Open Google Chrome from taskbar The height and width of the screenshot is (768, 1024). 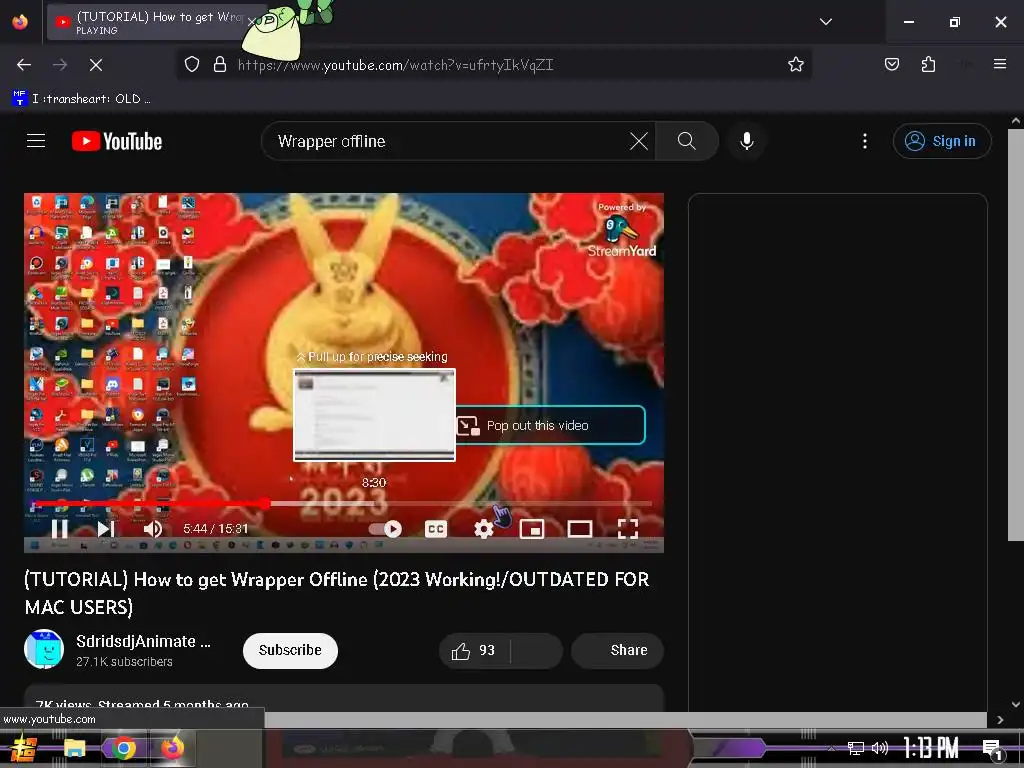tap(123, 748)
